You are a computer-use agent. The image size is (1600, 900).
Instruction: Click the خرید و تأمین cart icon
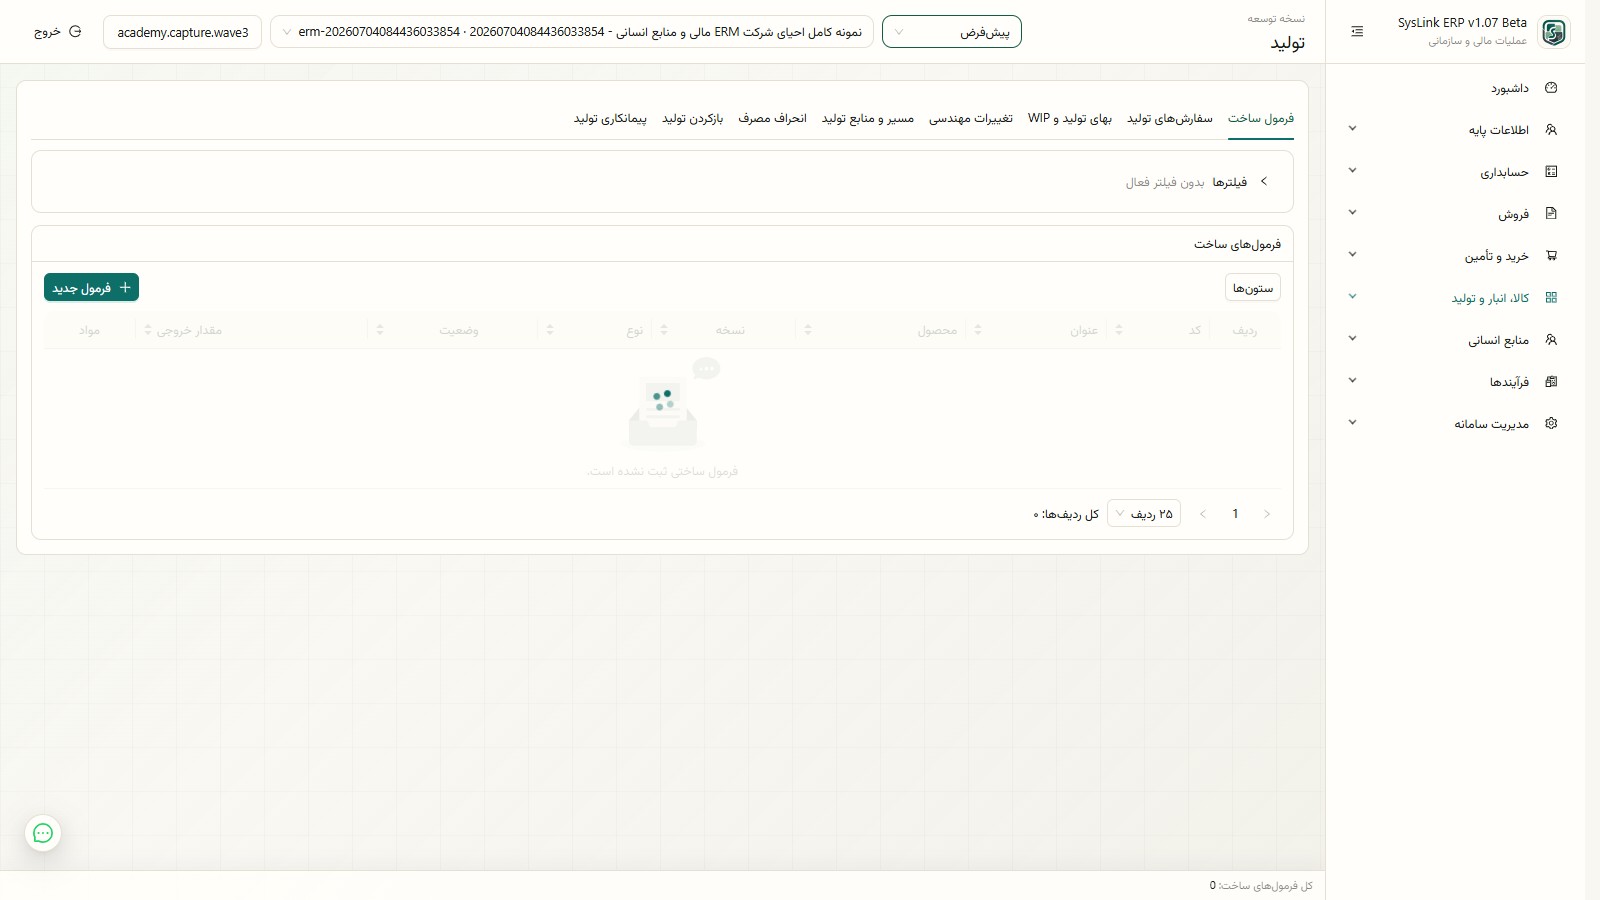pos(1551,256)
